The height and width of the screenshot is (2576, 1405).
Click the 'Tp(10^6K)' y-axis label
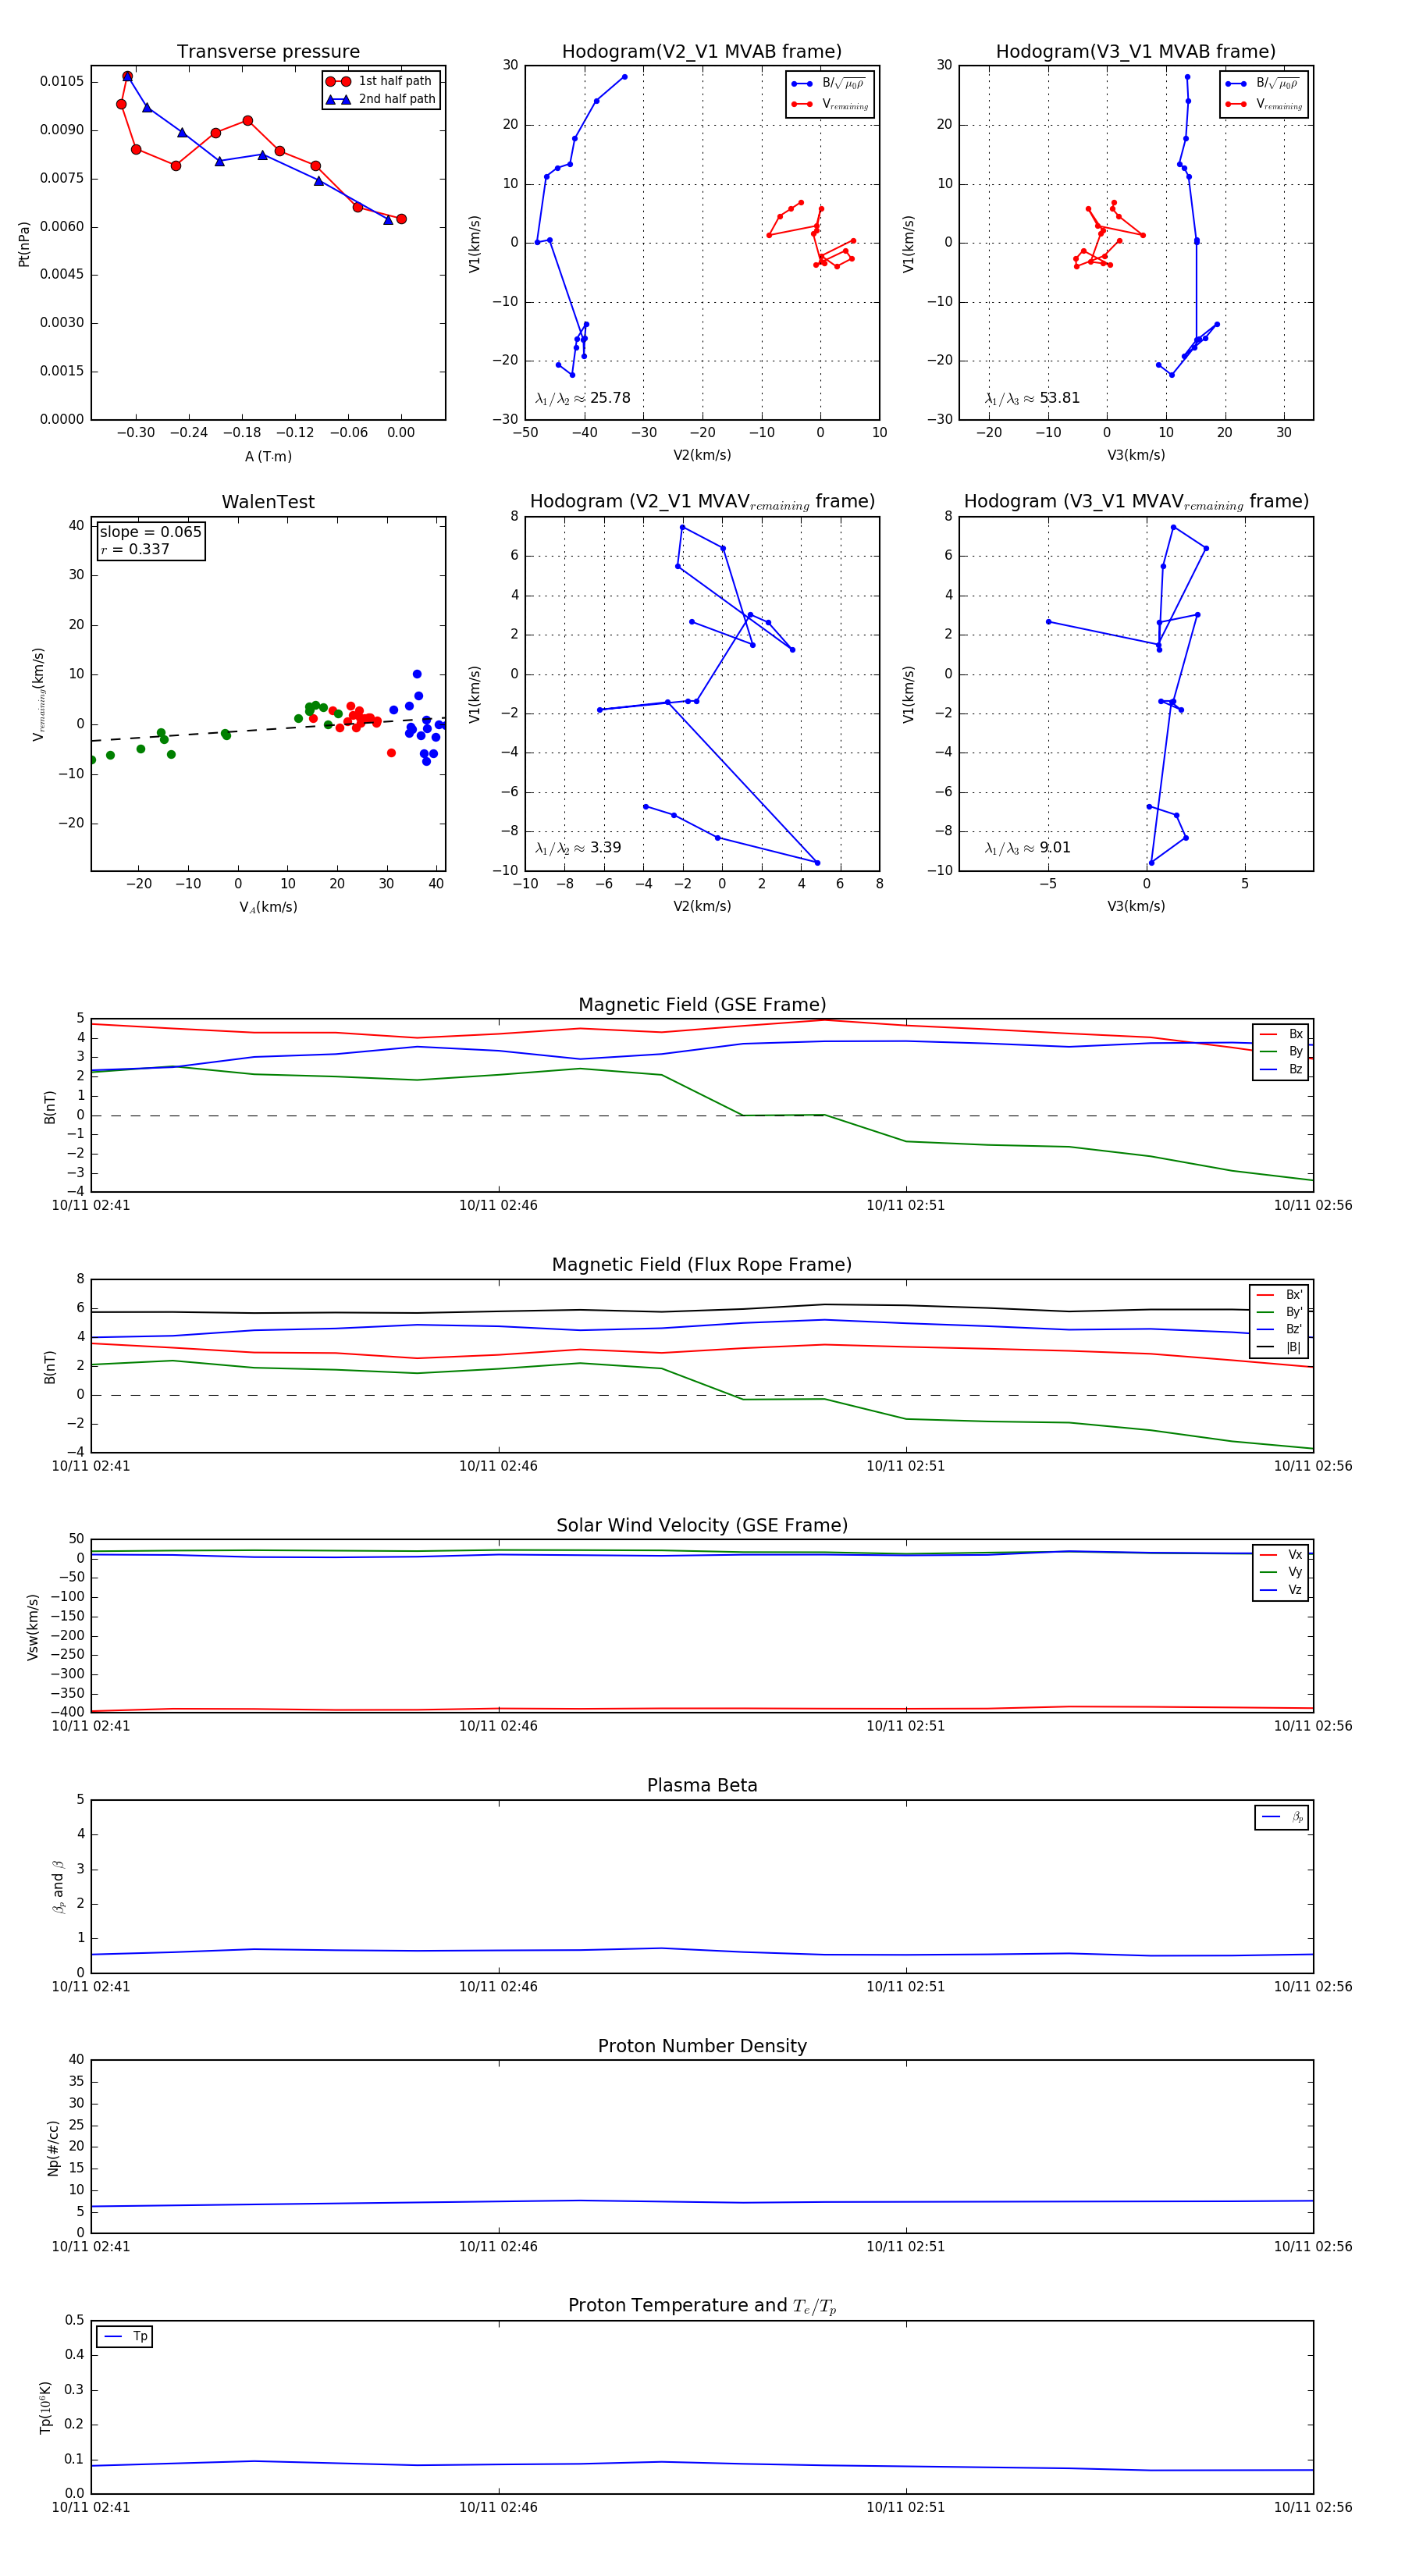tap(45, 2407)
